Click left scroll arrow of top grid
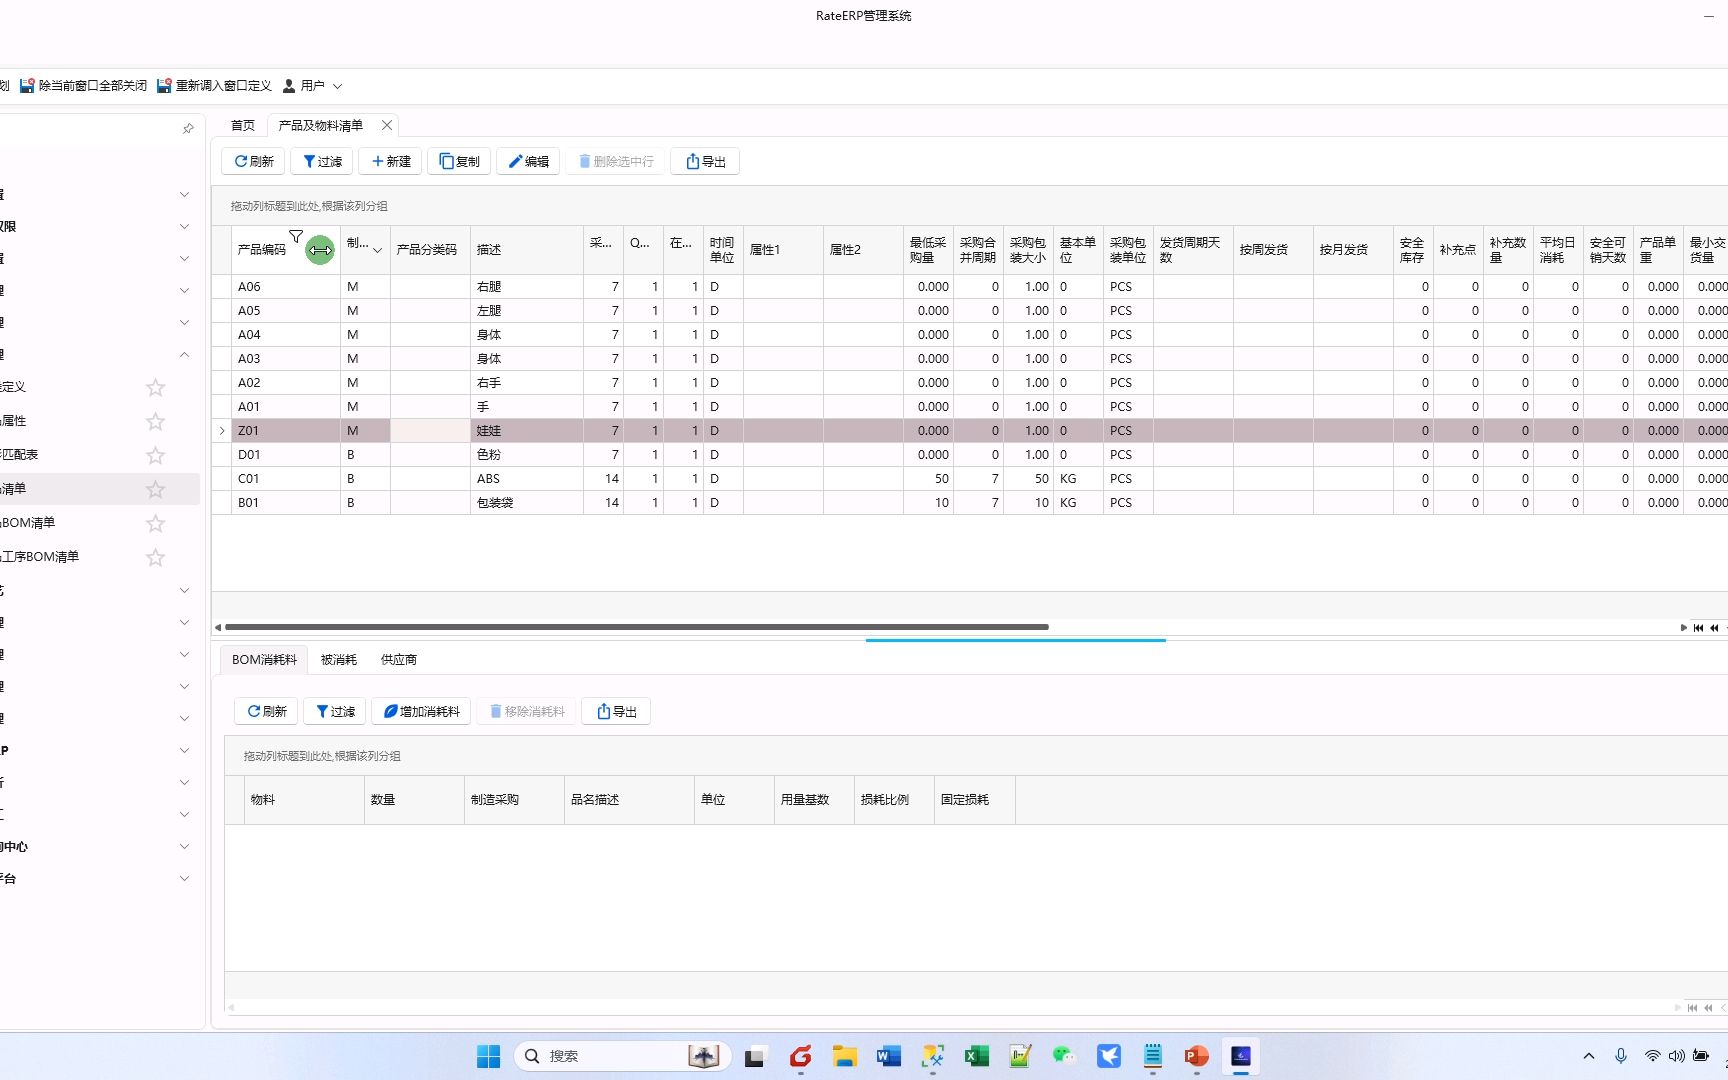The height and width of the screenshot is (1080, 1728). [218, 627]
